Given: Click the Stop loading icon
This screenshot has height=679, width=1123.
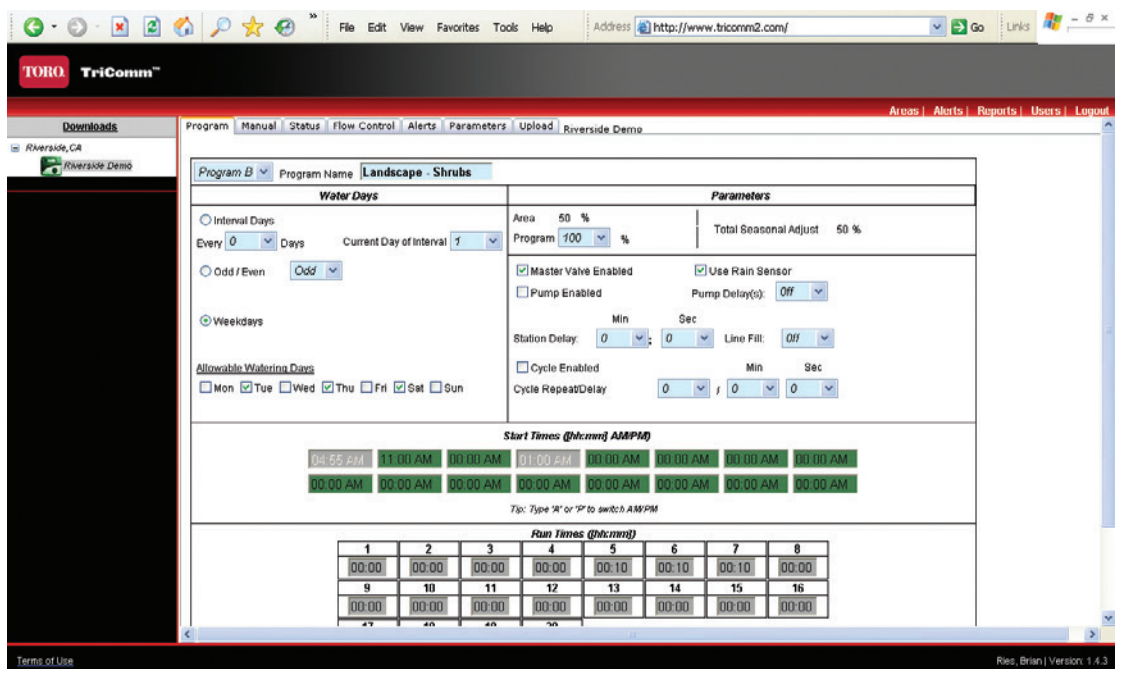Looking at the screenshot, I should 120,27.
